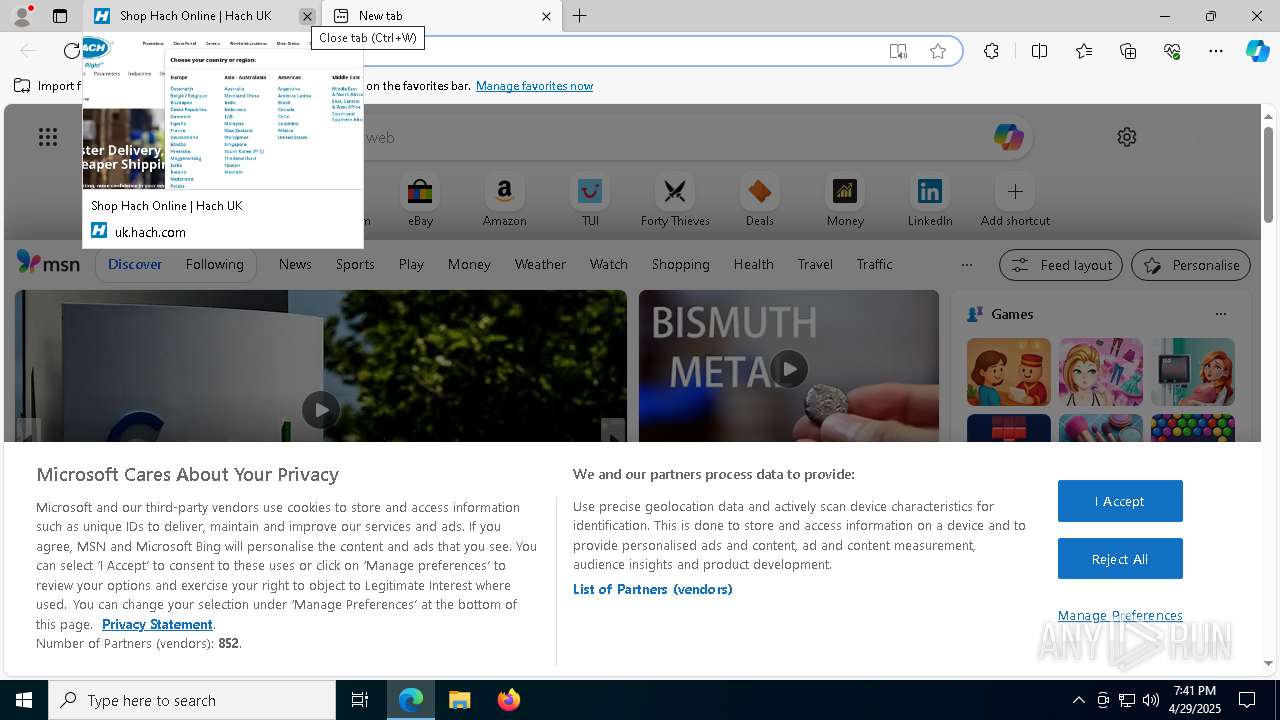Open the Money category in MSN nav
The width and height of the screenshot is (1280, 720).
point(469,264)
